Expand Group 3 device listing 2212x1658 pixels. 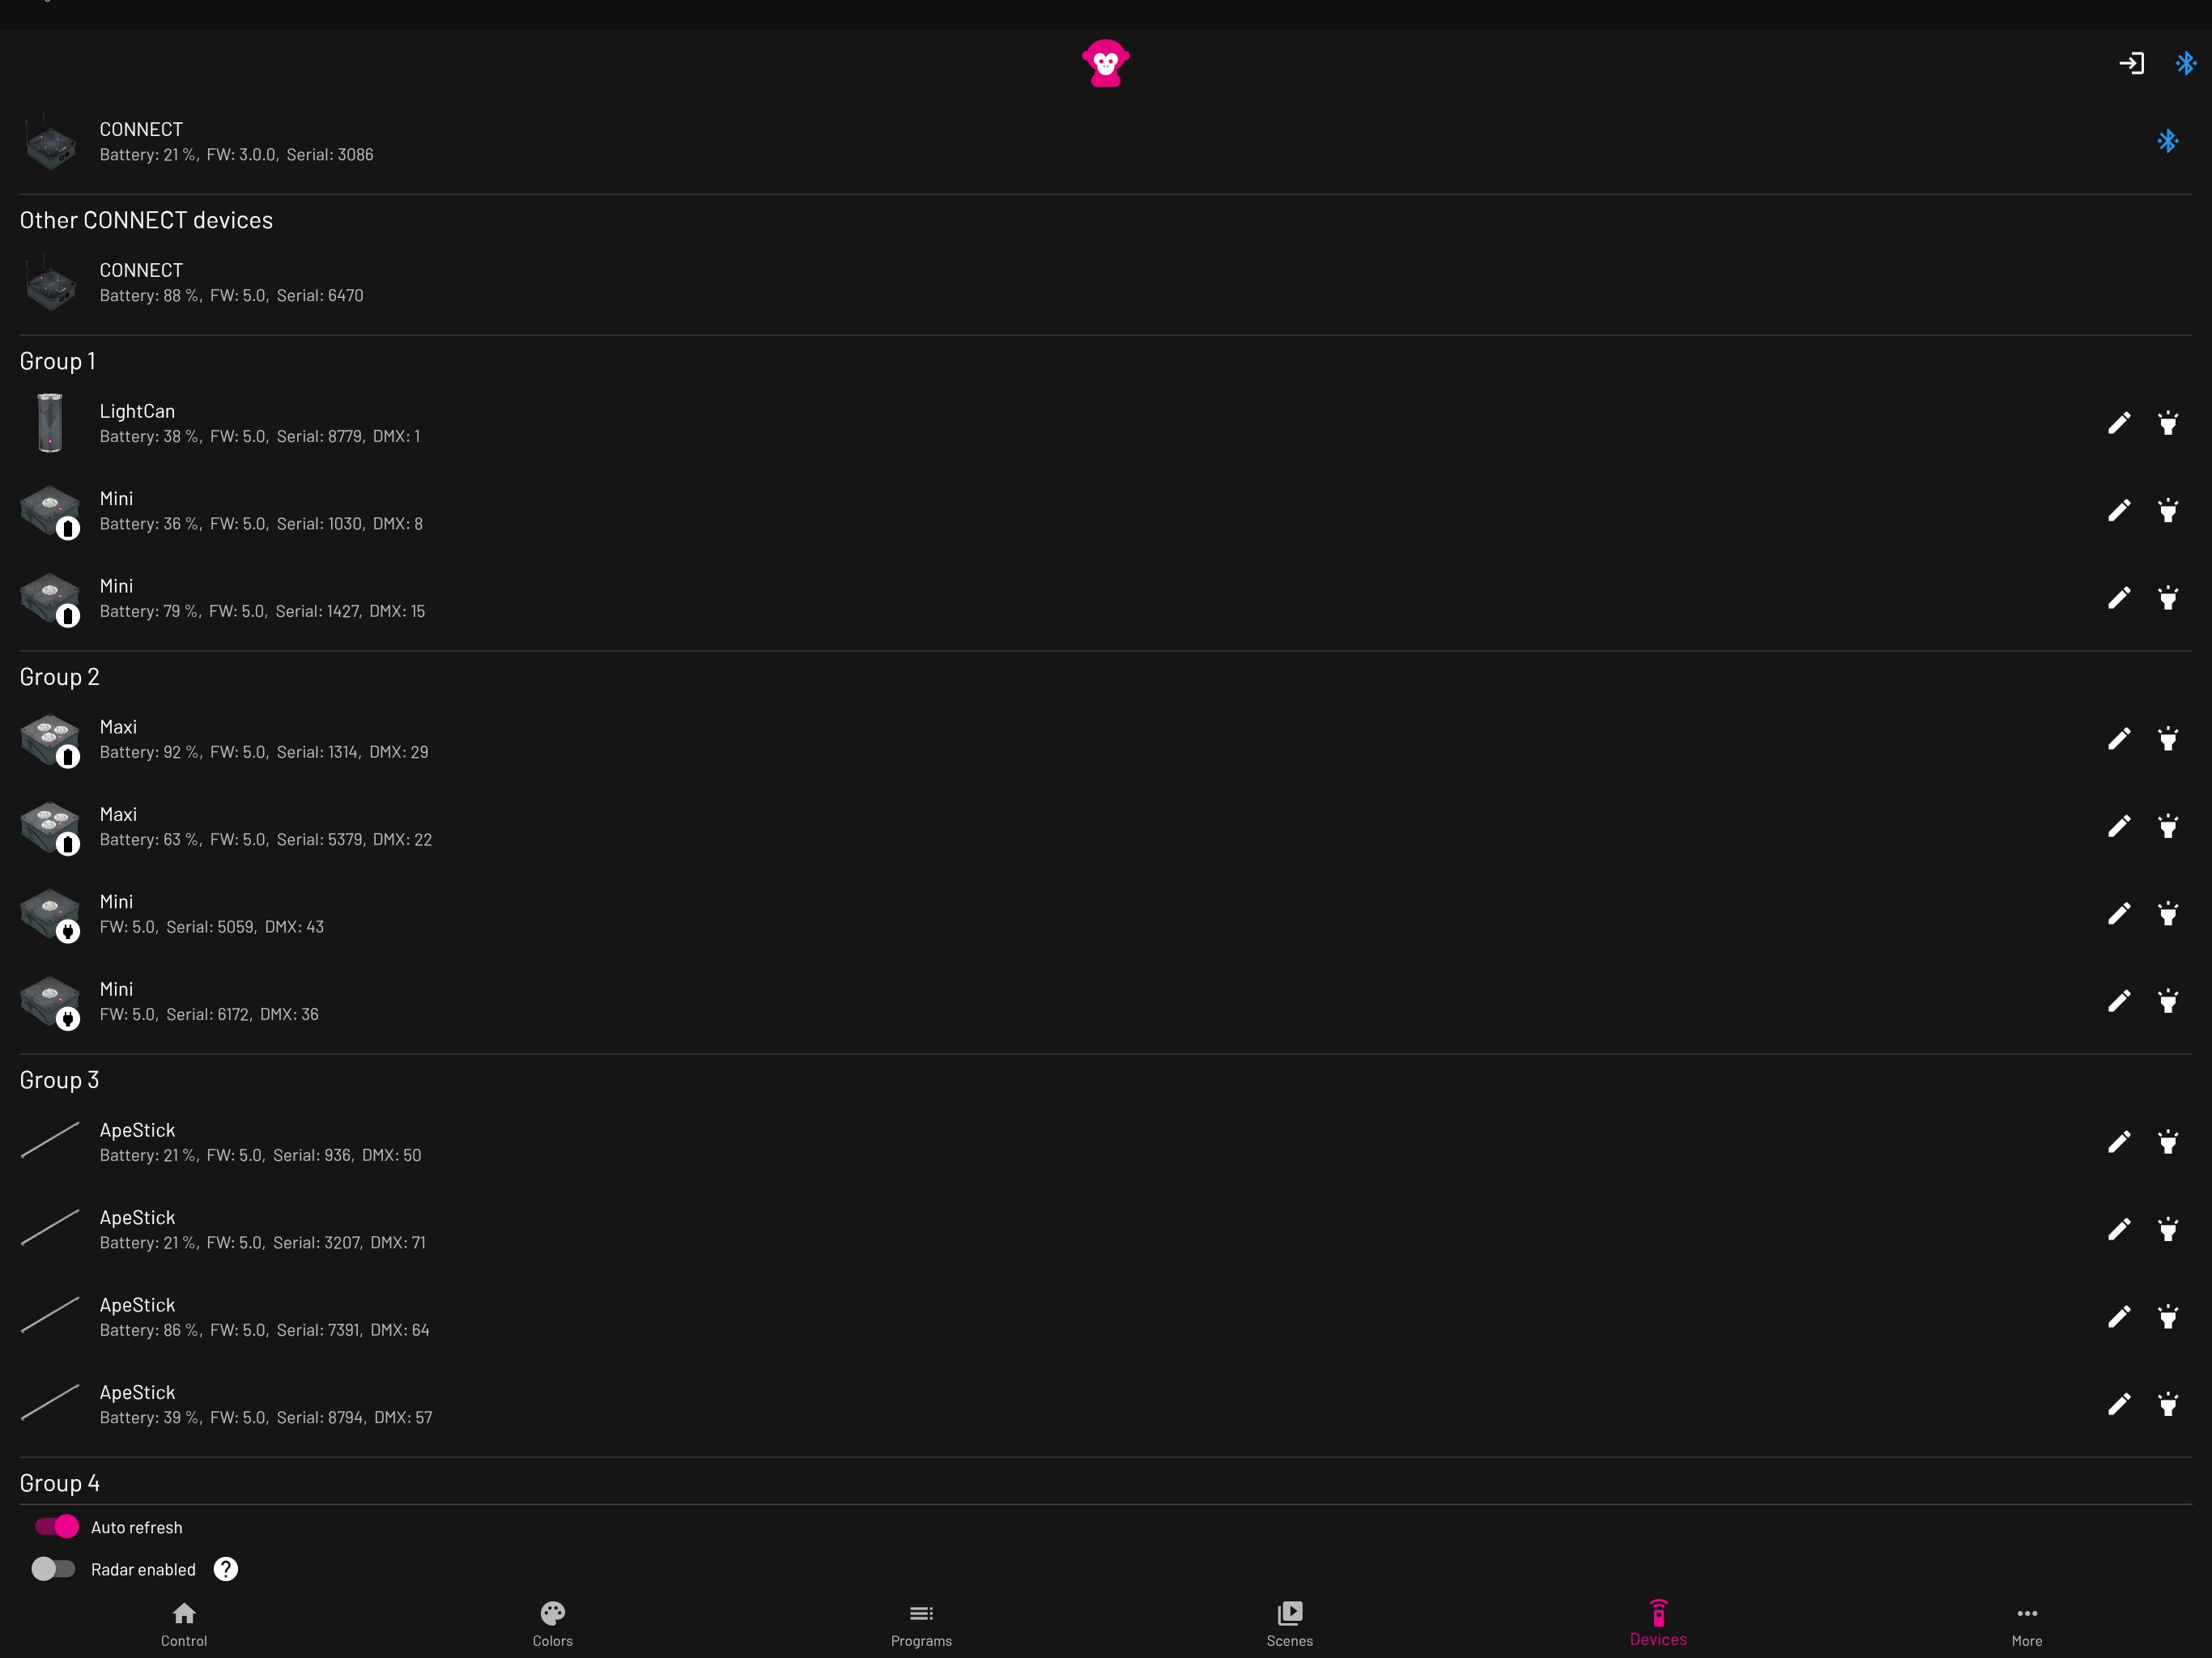point(57,1078)
